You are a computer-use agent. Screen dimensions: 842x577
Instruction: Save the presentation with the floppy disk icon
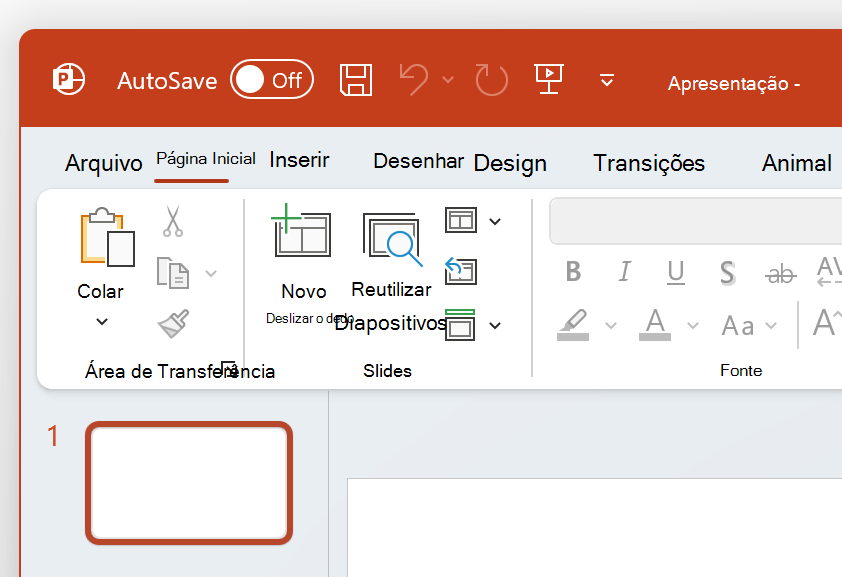[x=356, y=79]
